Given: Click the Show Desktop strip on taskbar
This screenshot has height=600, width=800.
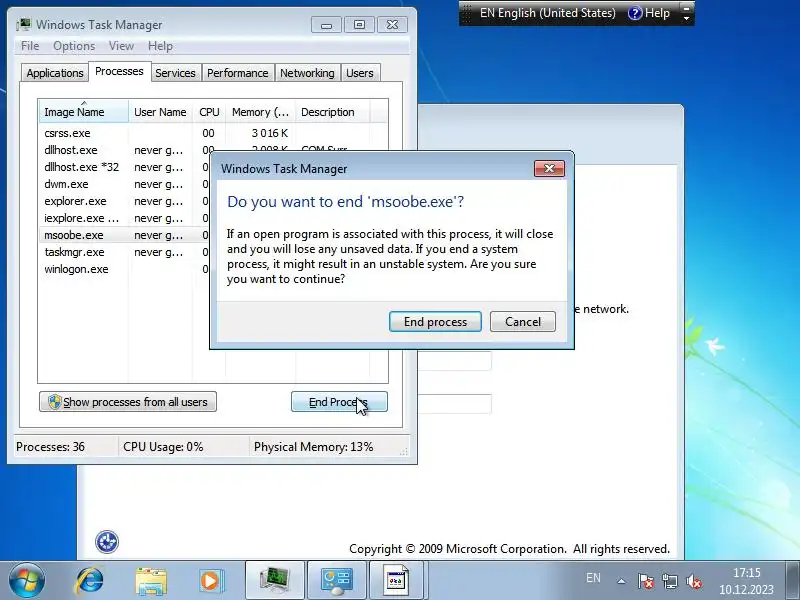Looking at the screenshot, I should coord(792,581).
